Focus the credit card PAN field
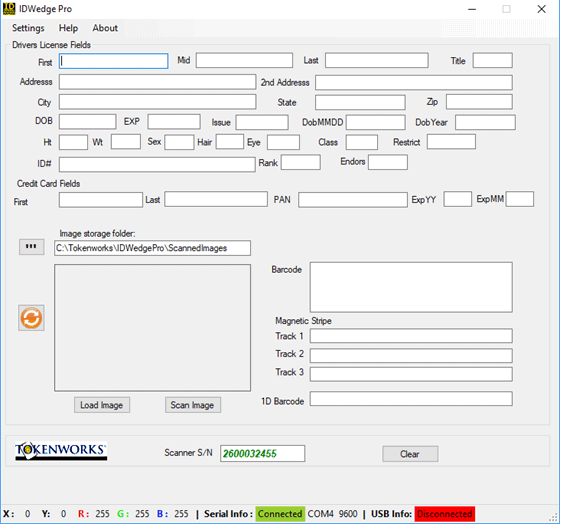Screen dimensions: 561x525 [353, 200]
